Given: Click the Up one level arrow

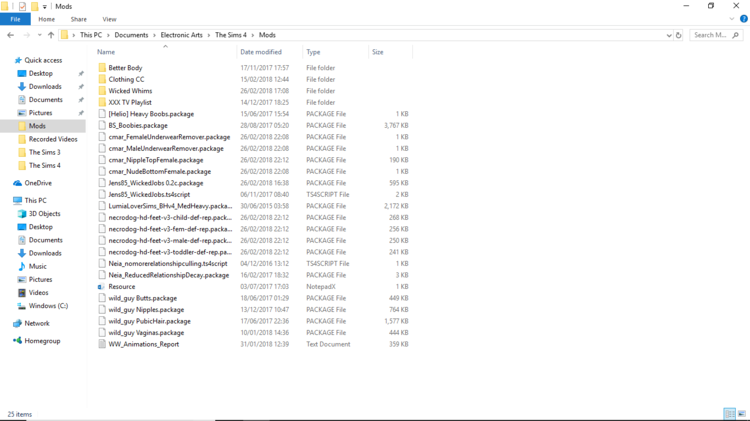Looking at the screenshot, I should point(51,35).
